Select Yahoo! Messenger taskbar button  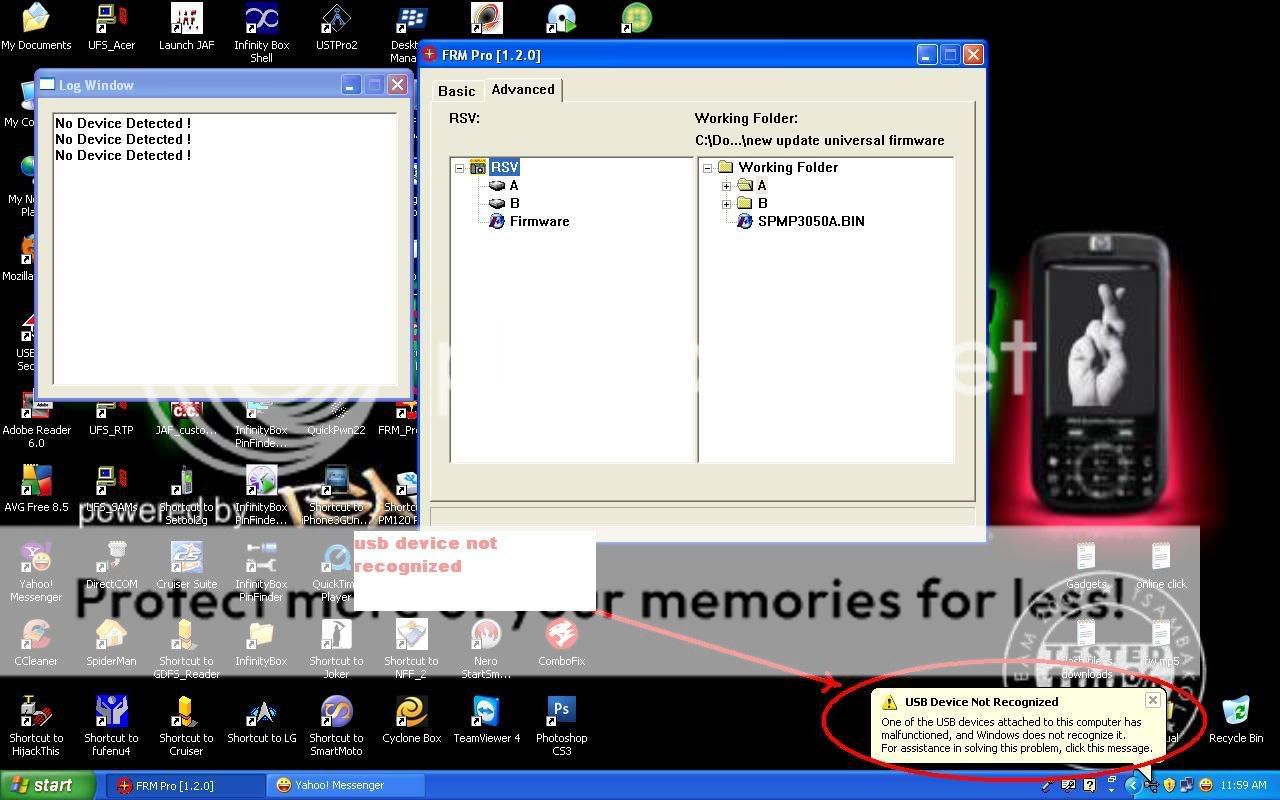pyautogui.click(x=347, y=785)
